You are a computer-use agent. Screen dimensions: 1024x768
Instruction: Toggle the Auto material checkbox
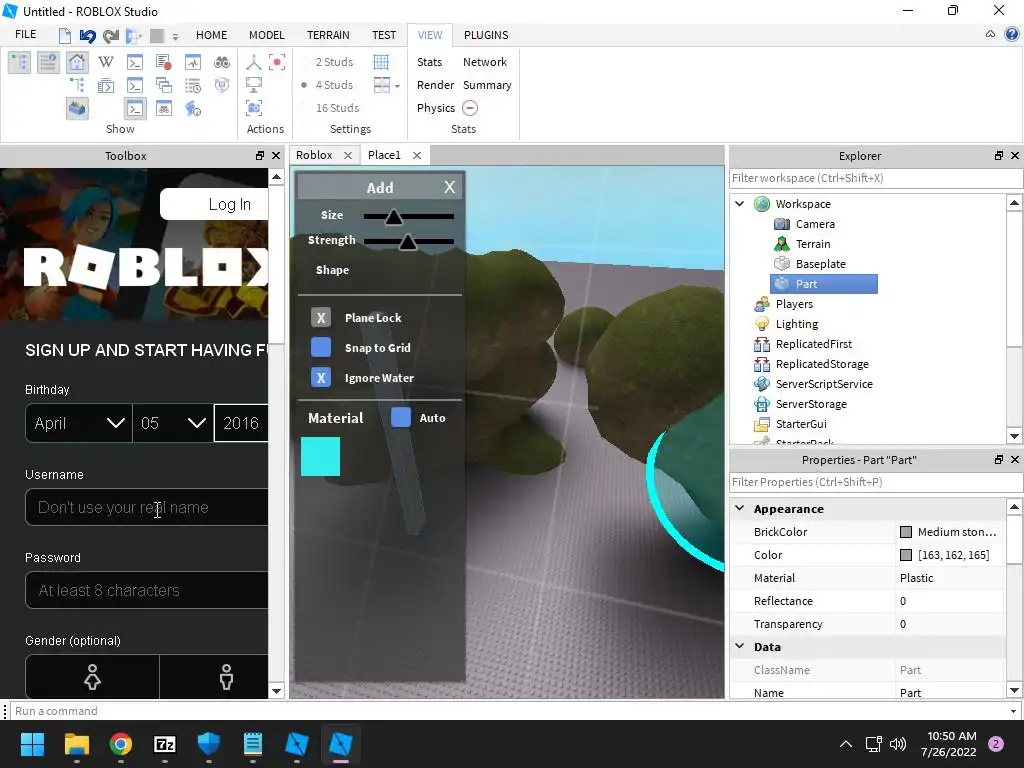tap(401, 417)
